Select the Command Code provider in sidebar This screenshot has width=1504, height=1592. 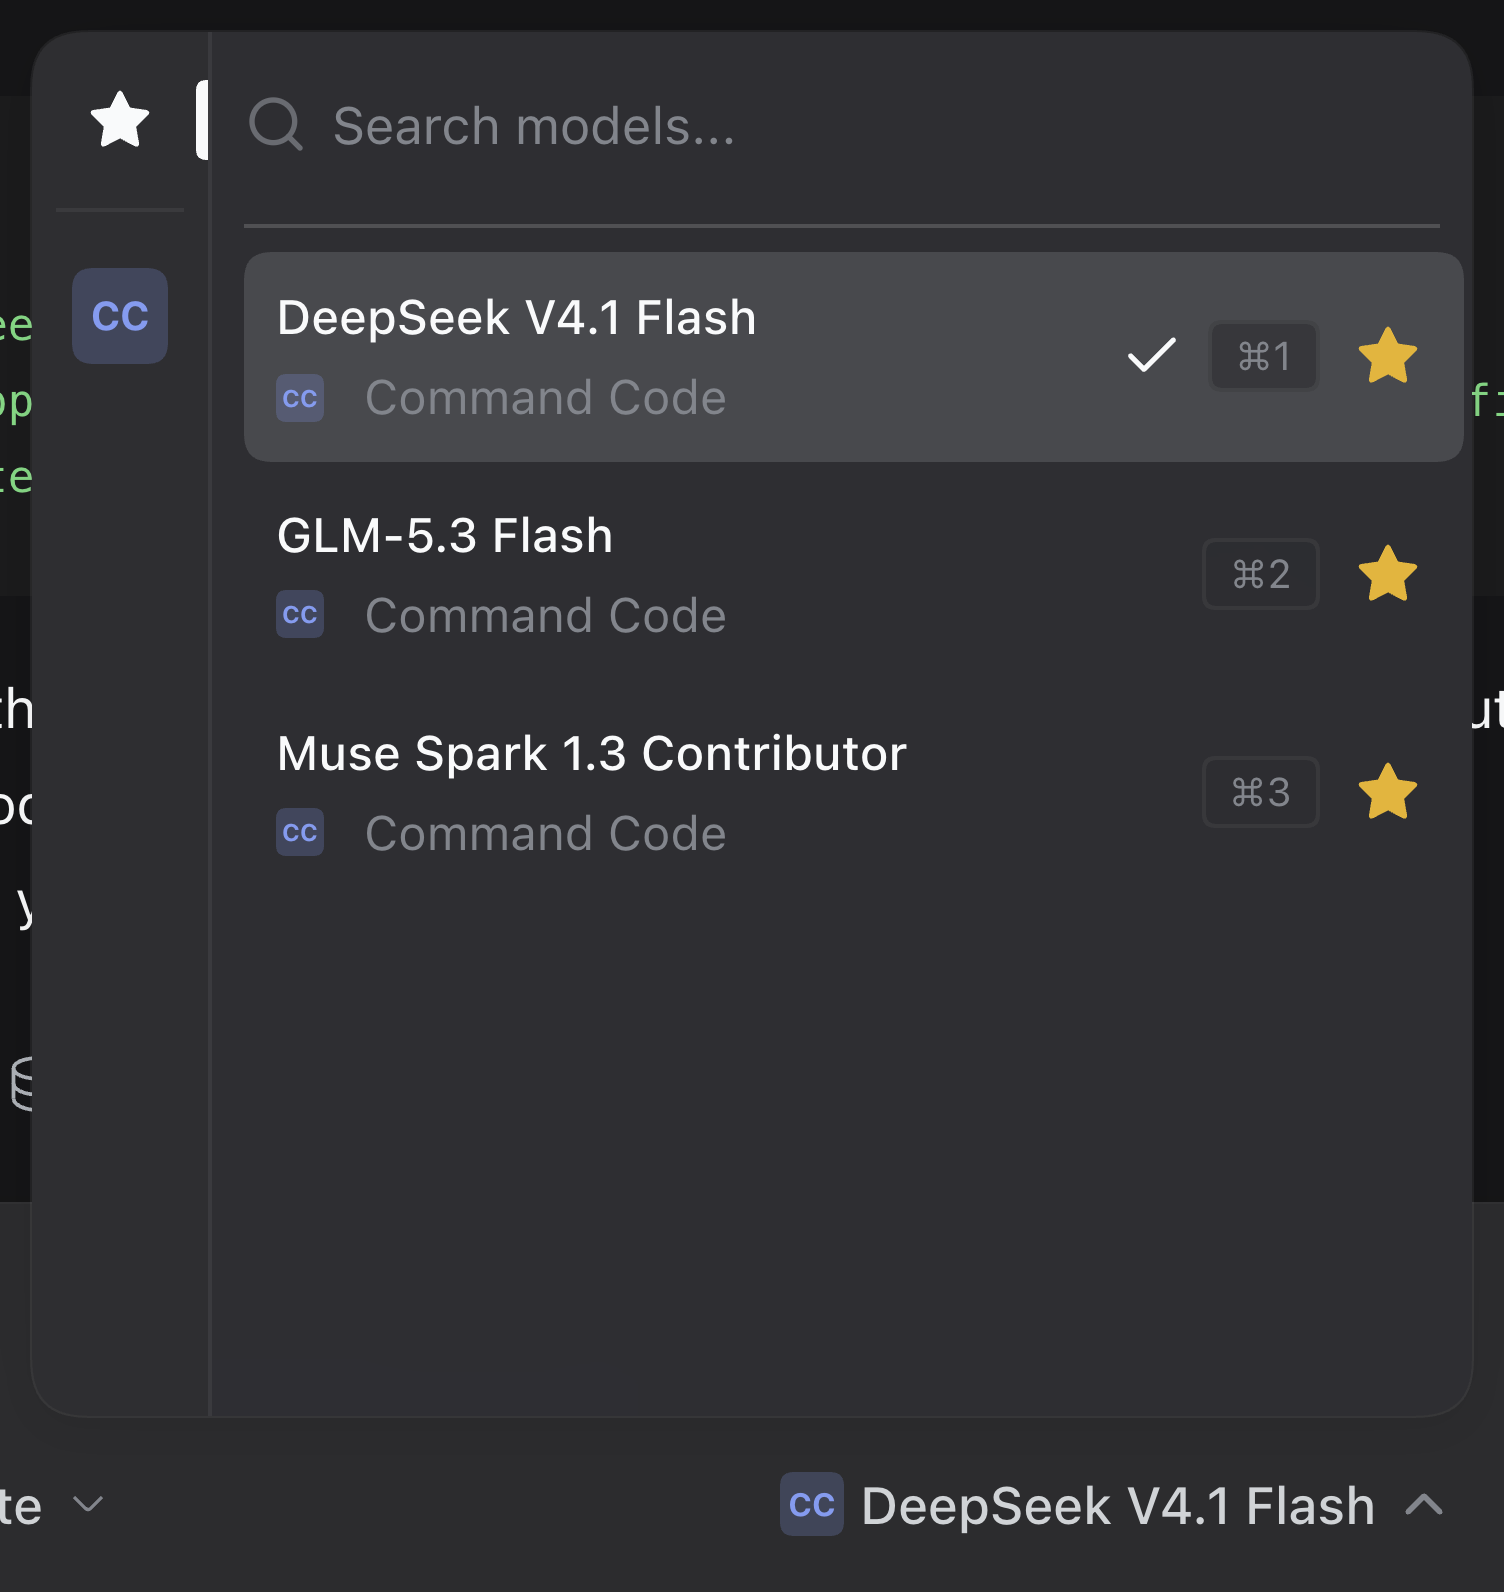120,316
